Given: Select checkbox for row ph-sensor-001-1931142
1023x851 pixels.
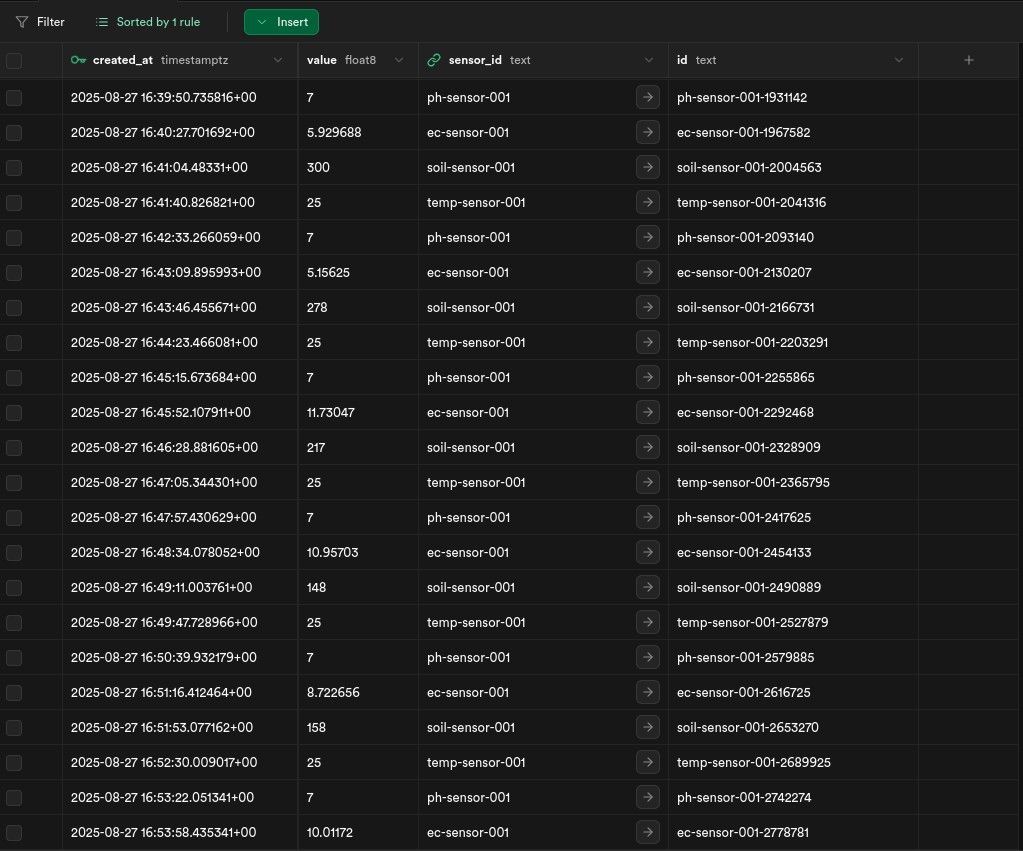Looking at the screenshot, I should point(14,97).
